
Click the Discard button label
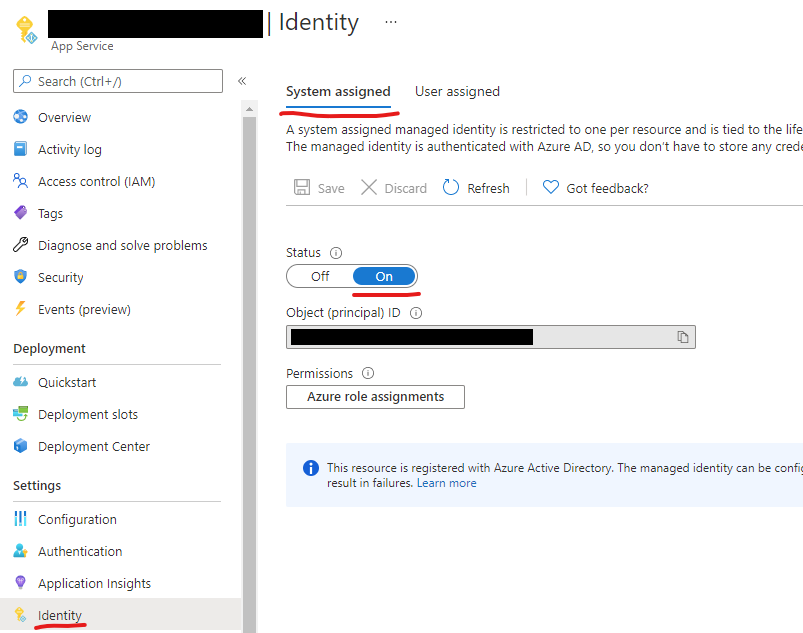point(406,188)
